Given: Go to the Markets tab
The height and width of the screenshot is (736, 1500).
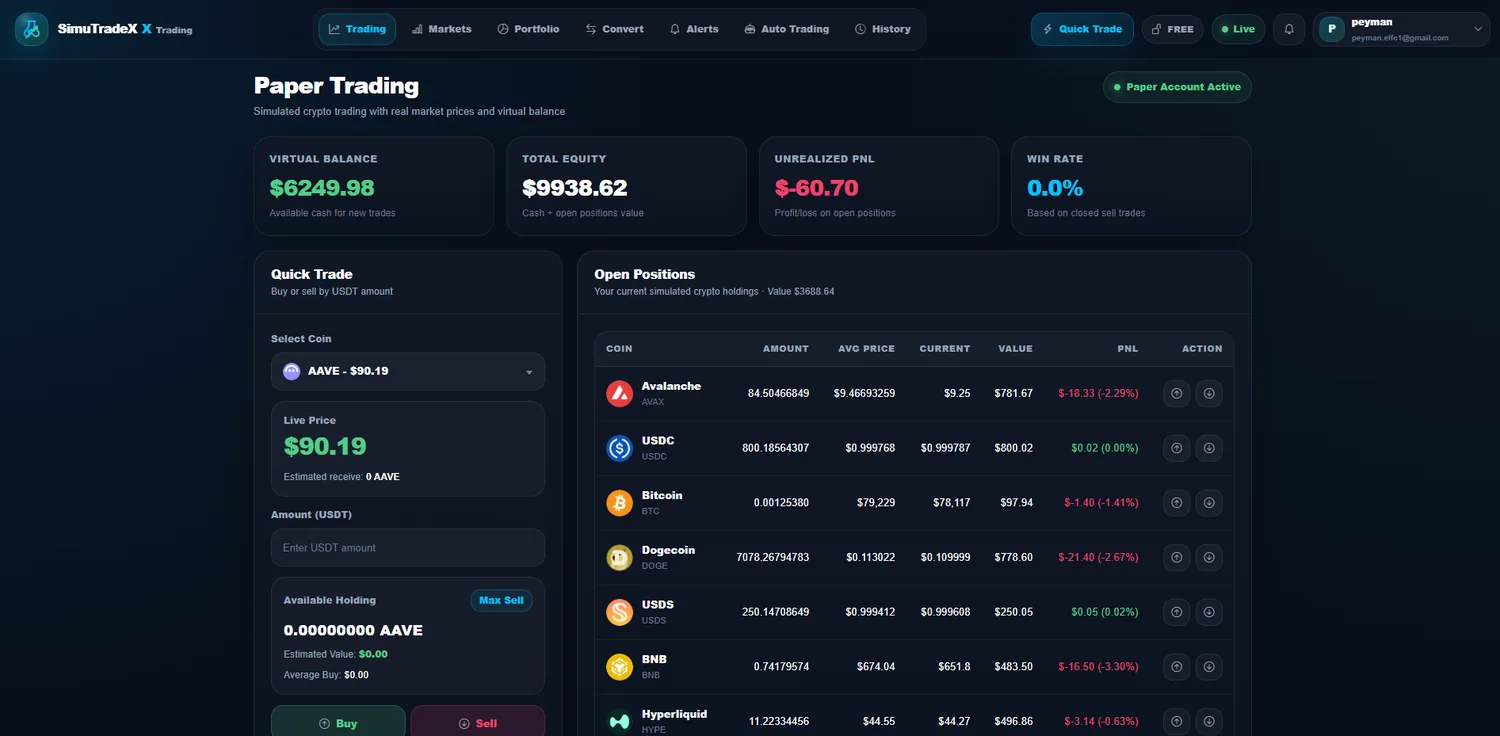Looking at the screenshot, I should click(441, 29).
